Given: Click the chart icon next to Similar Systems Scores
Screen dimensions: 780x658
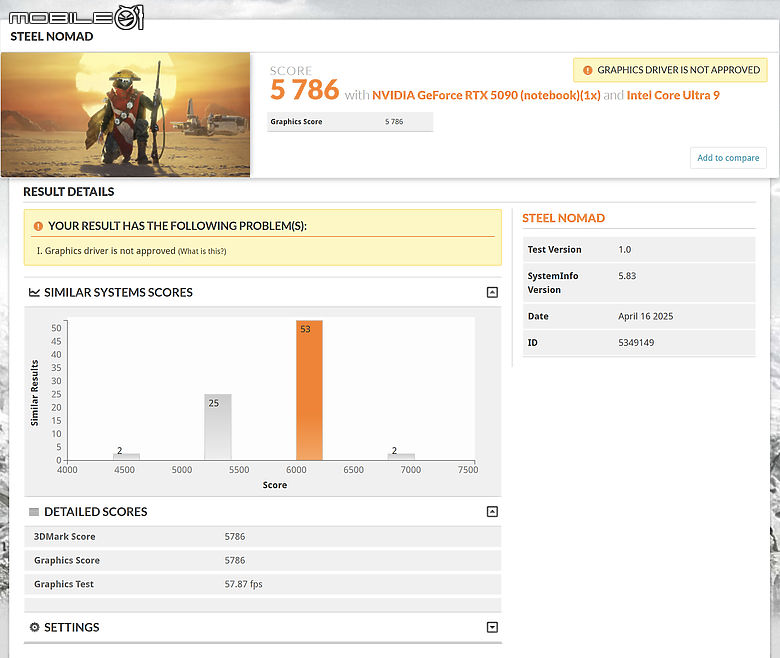Looking at the screenshot, I should click(34, 292).
